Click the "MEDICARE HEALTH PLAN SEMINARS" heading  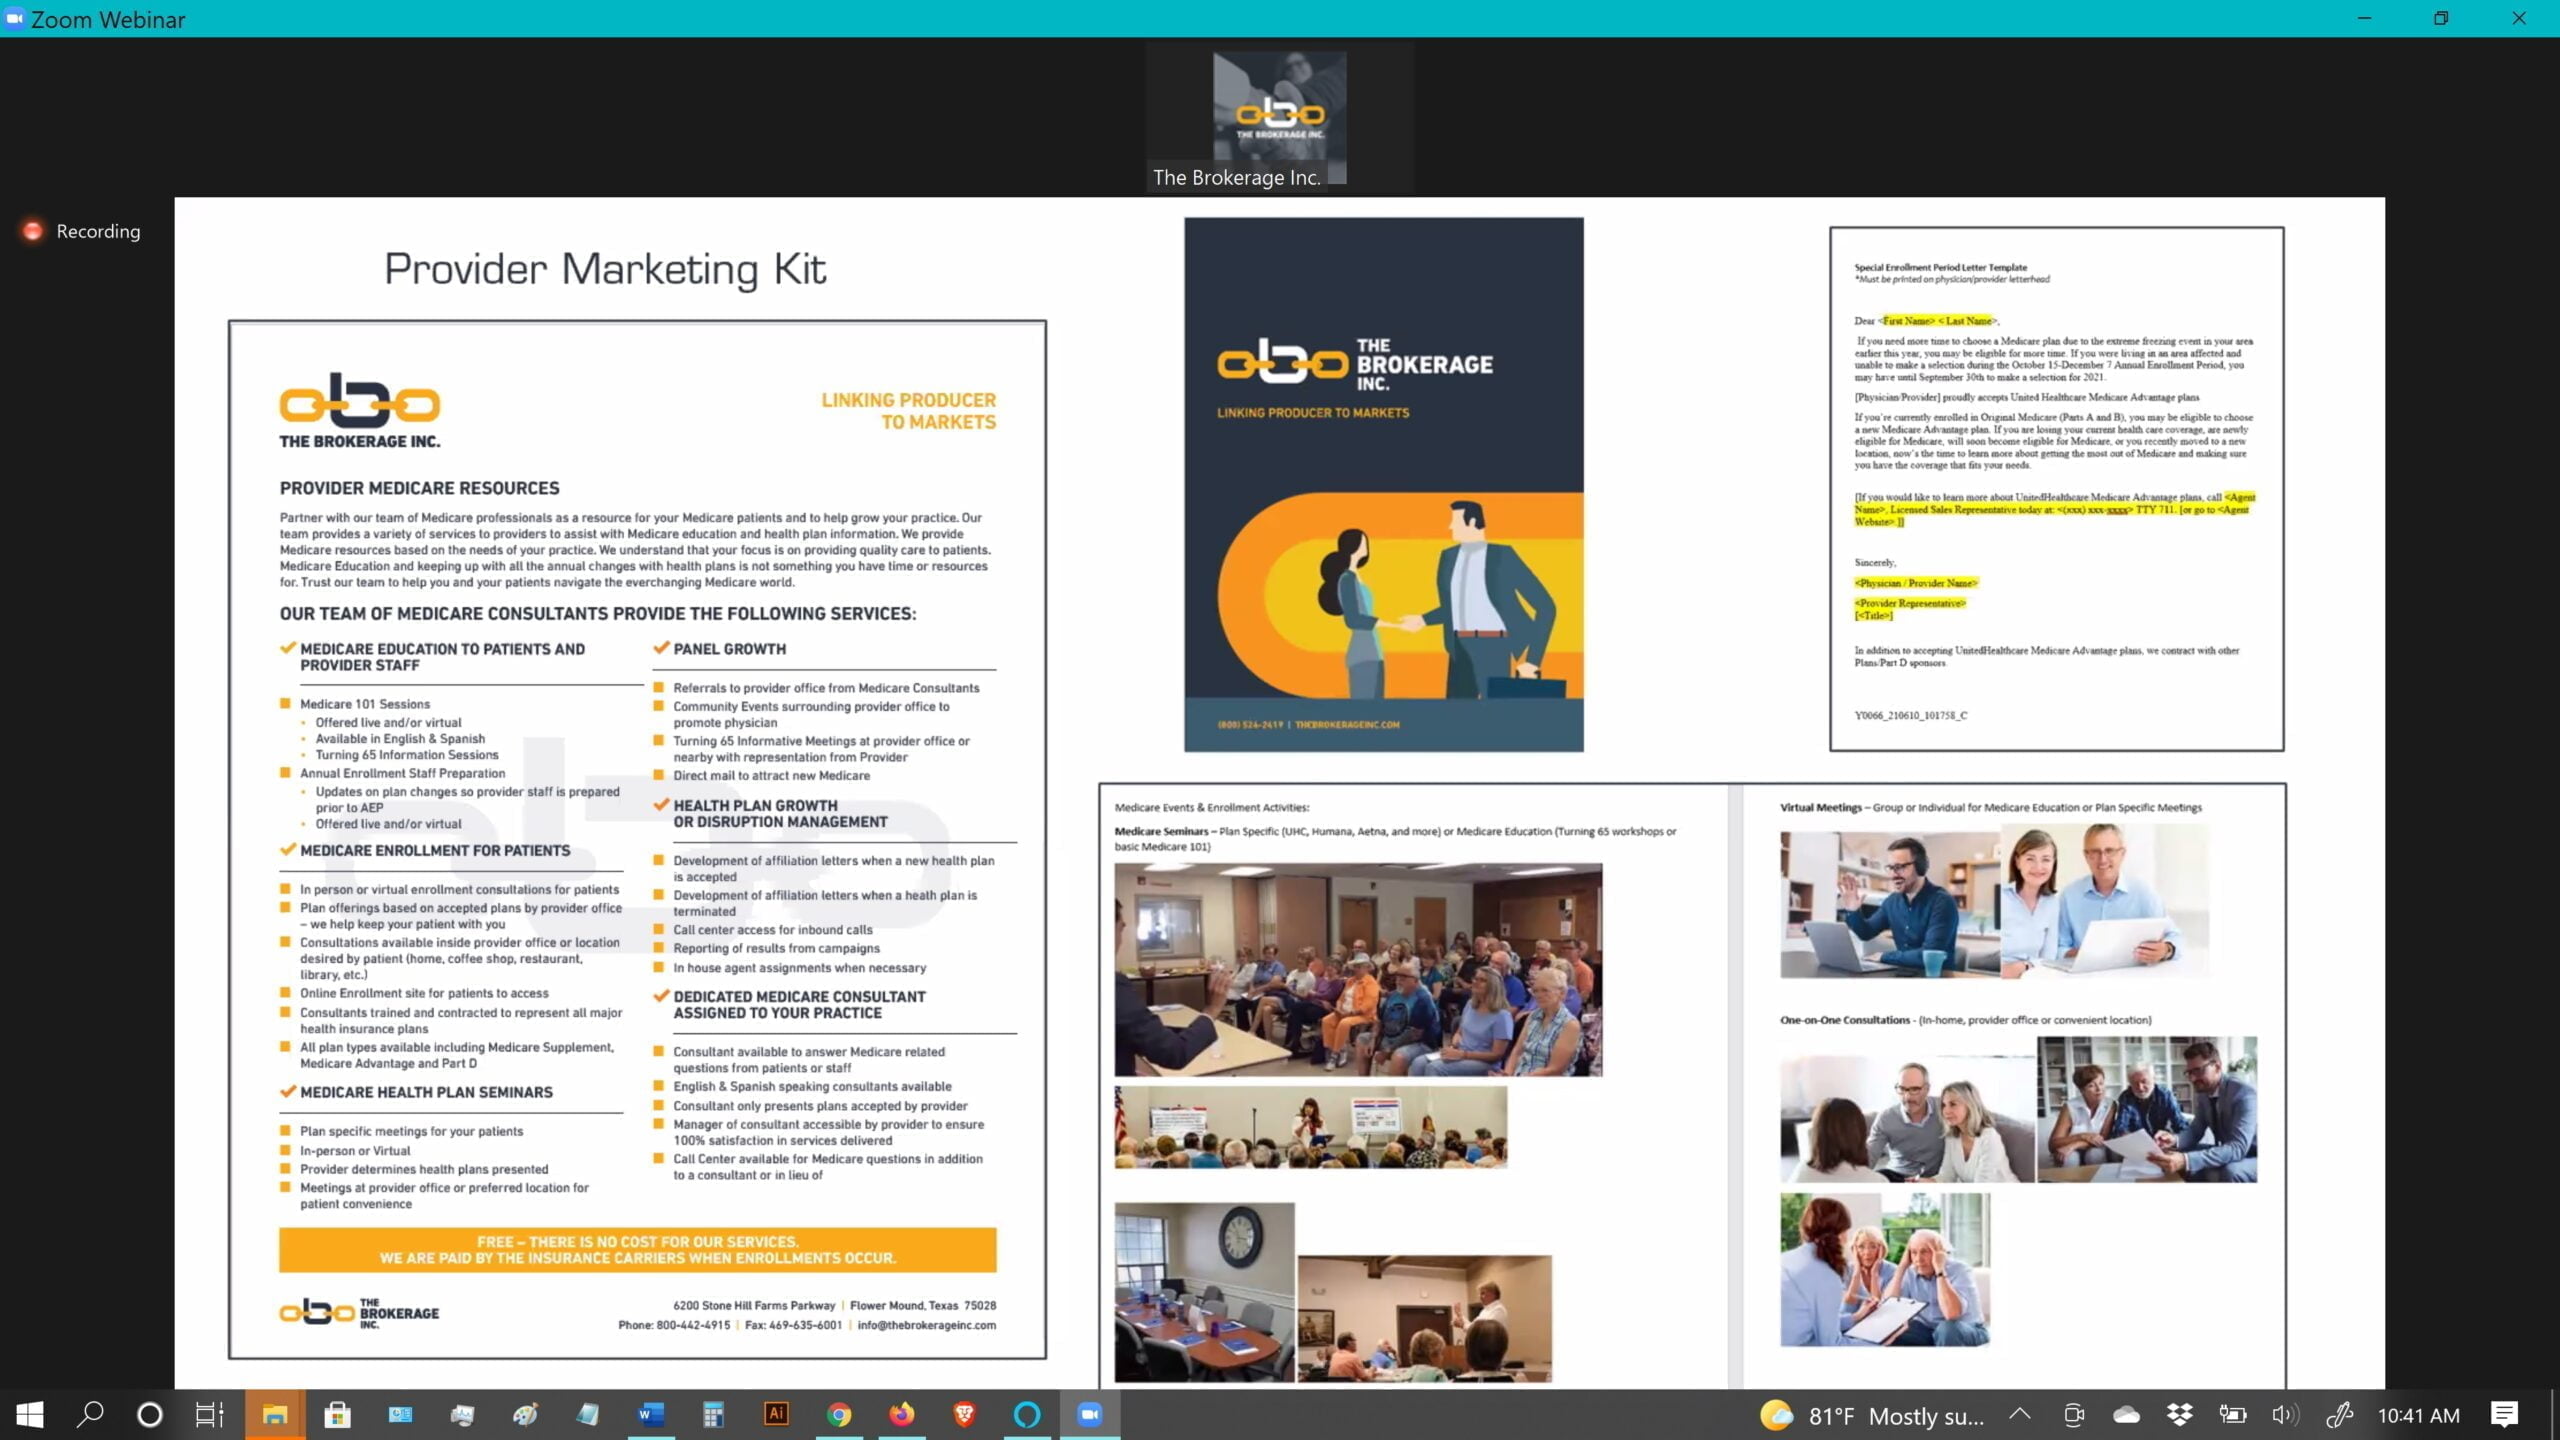[426, 1092]
